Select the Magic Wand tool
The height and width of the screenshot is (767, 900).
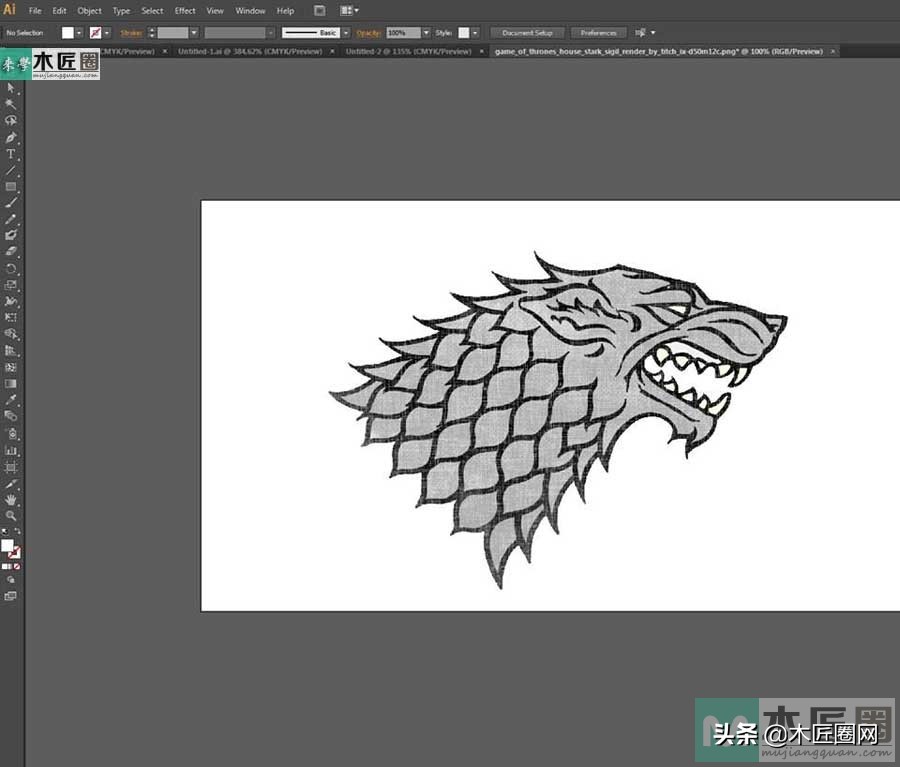tap(10, 104)
